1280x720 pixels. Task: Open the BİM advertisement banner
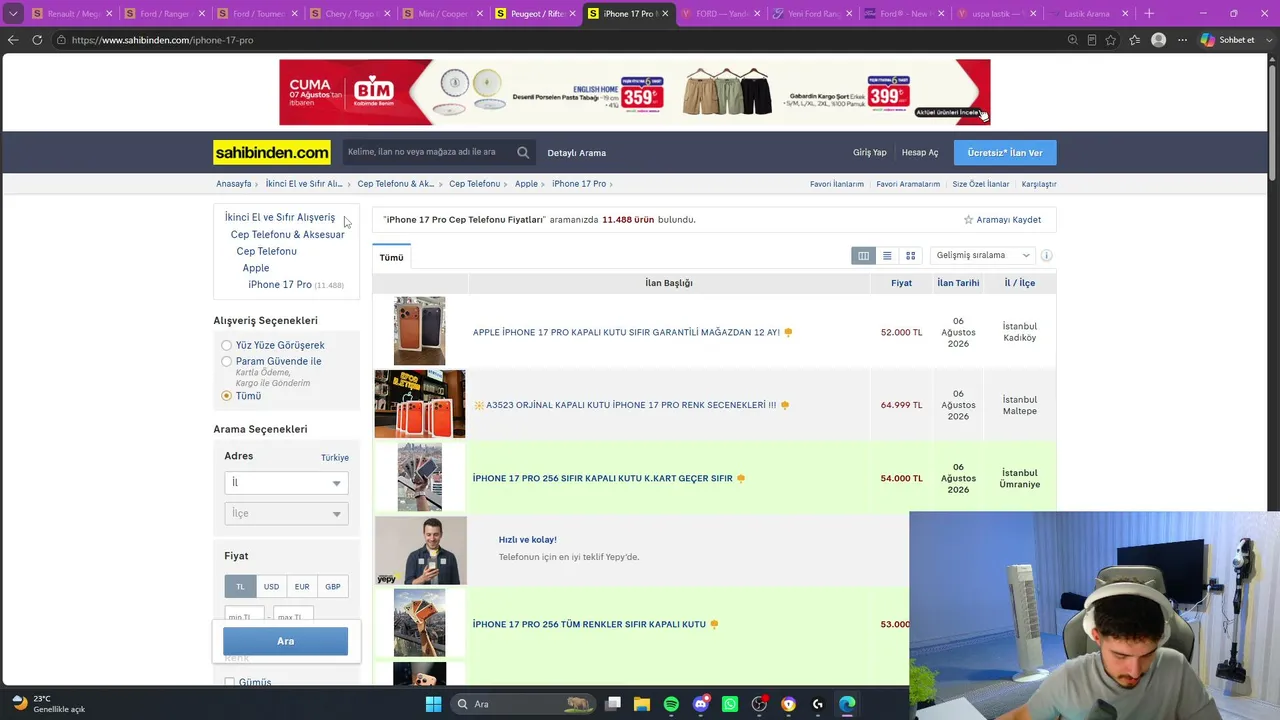tap(635, 92)
